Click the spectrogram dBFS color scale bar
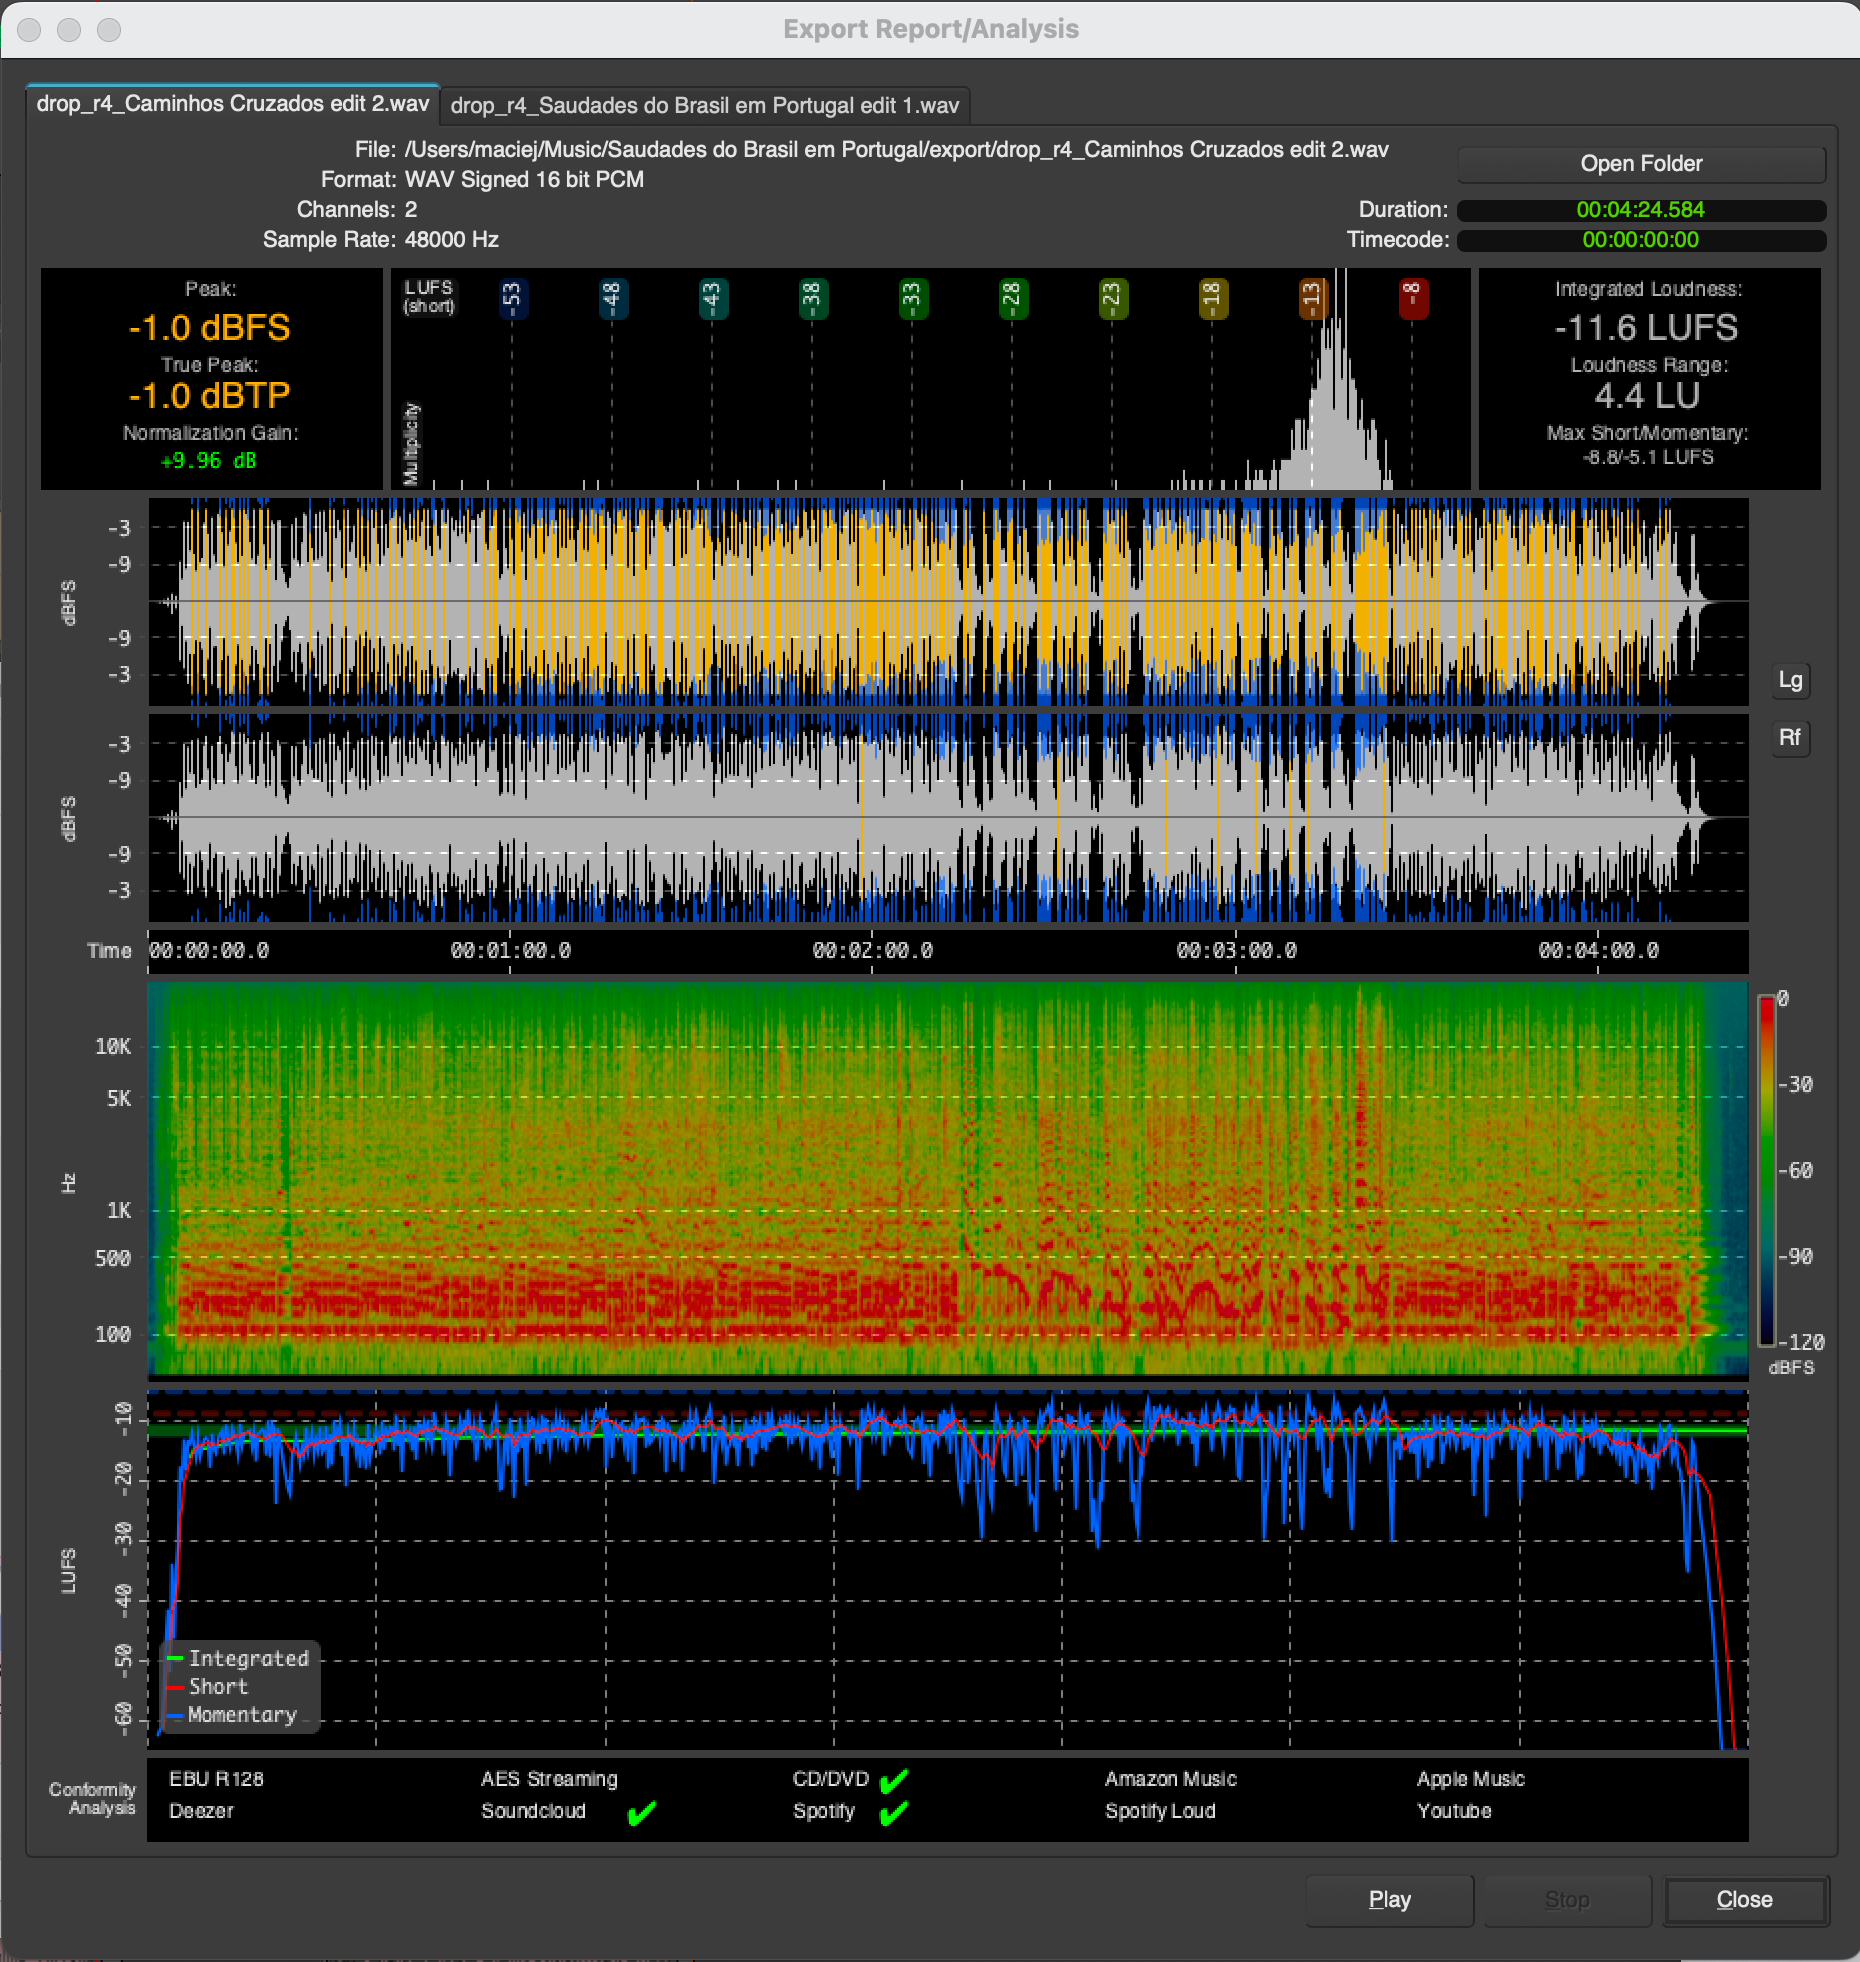Screen dimensions: 1860x1962 coord(1767,1170)
